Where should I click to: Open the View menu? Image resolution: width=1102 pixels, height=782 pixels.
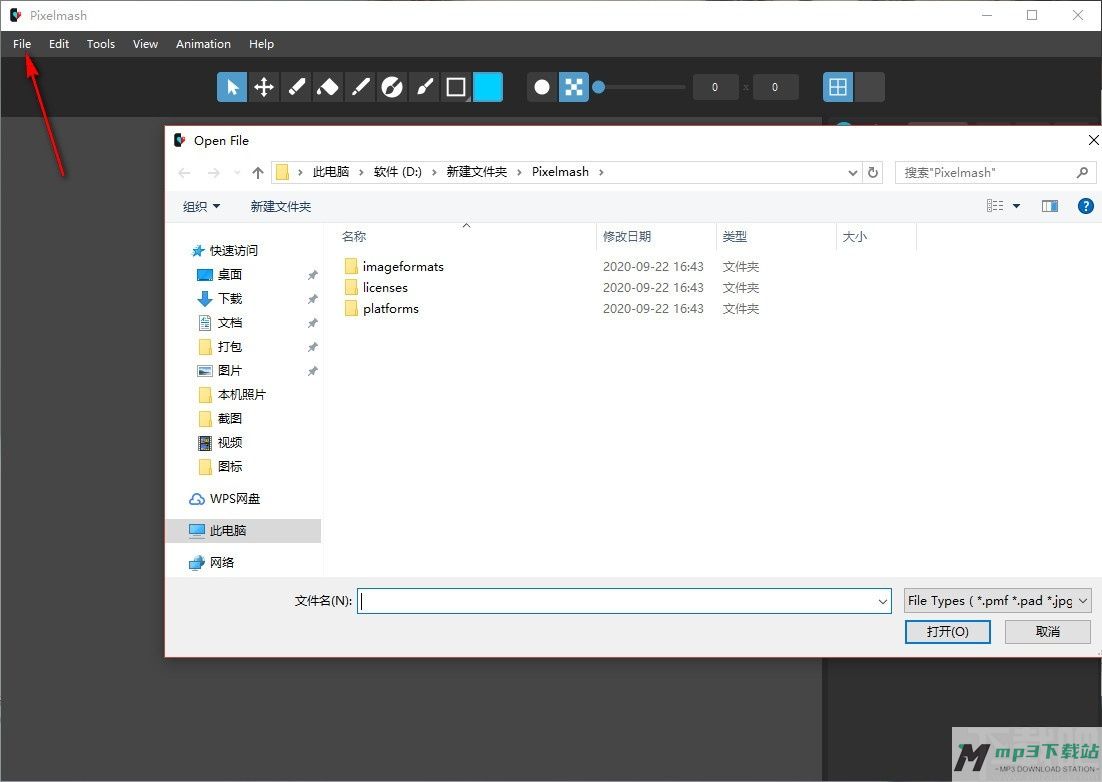(x=145, y=44)
